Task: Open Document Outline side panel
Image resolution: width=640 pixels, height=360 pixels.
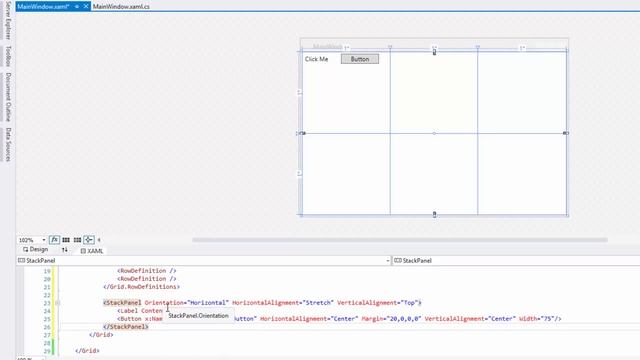Action: (8, 97)
